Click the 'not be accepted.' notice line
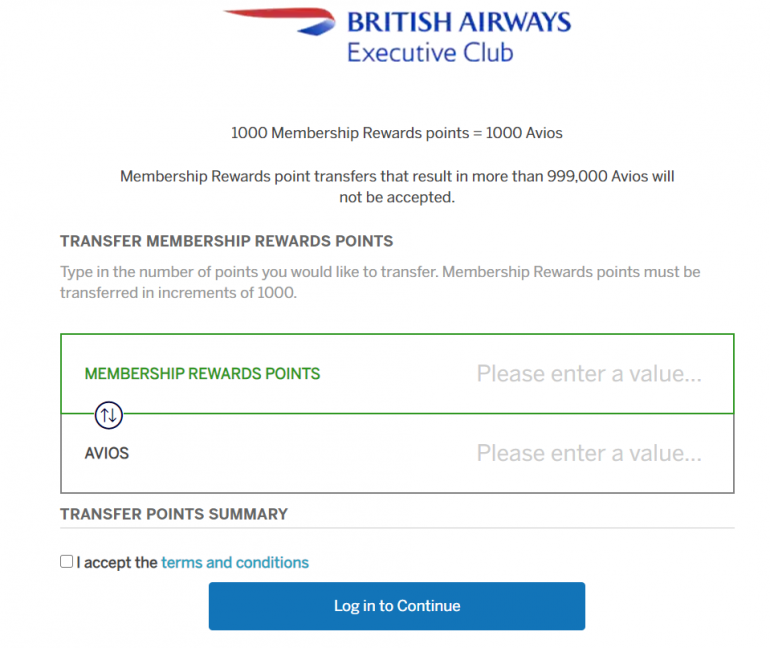The image size is (770, 648). point(397,197)
